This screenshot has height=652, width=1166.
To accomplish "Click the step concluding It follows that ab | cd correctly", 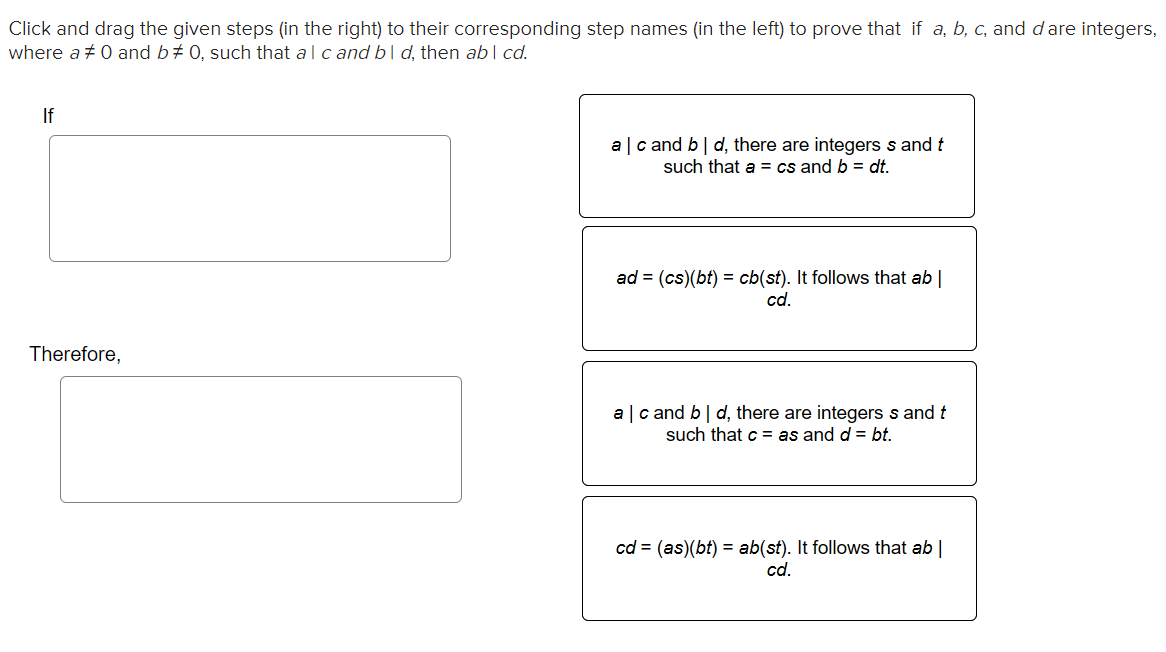I will point(778,558).
